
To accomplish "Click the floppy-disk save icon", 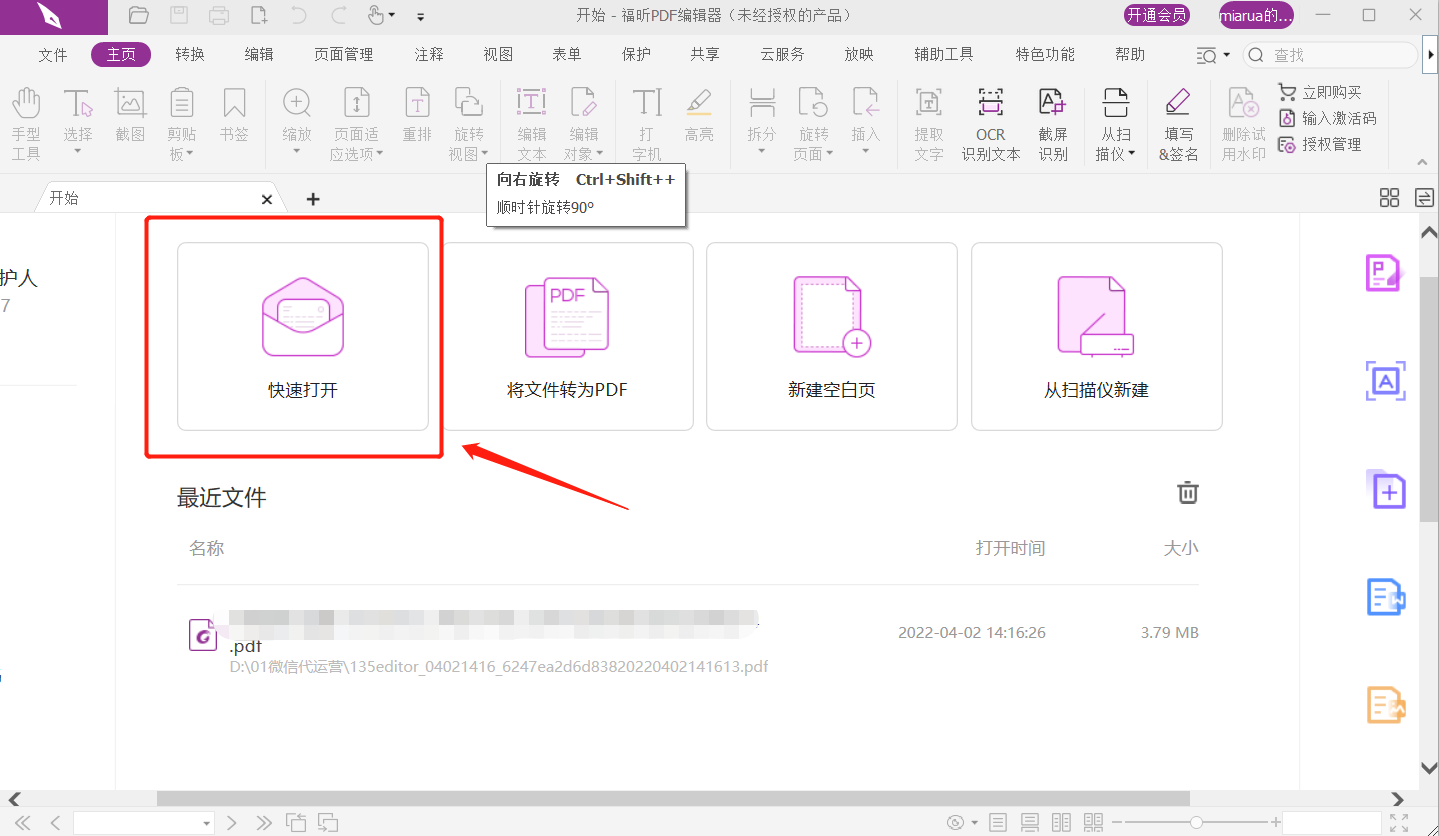I will coord(179,15).
